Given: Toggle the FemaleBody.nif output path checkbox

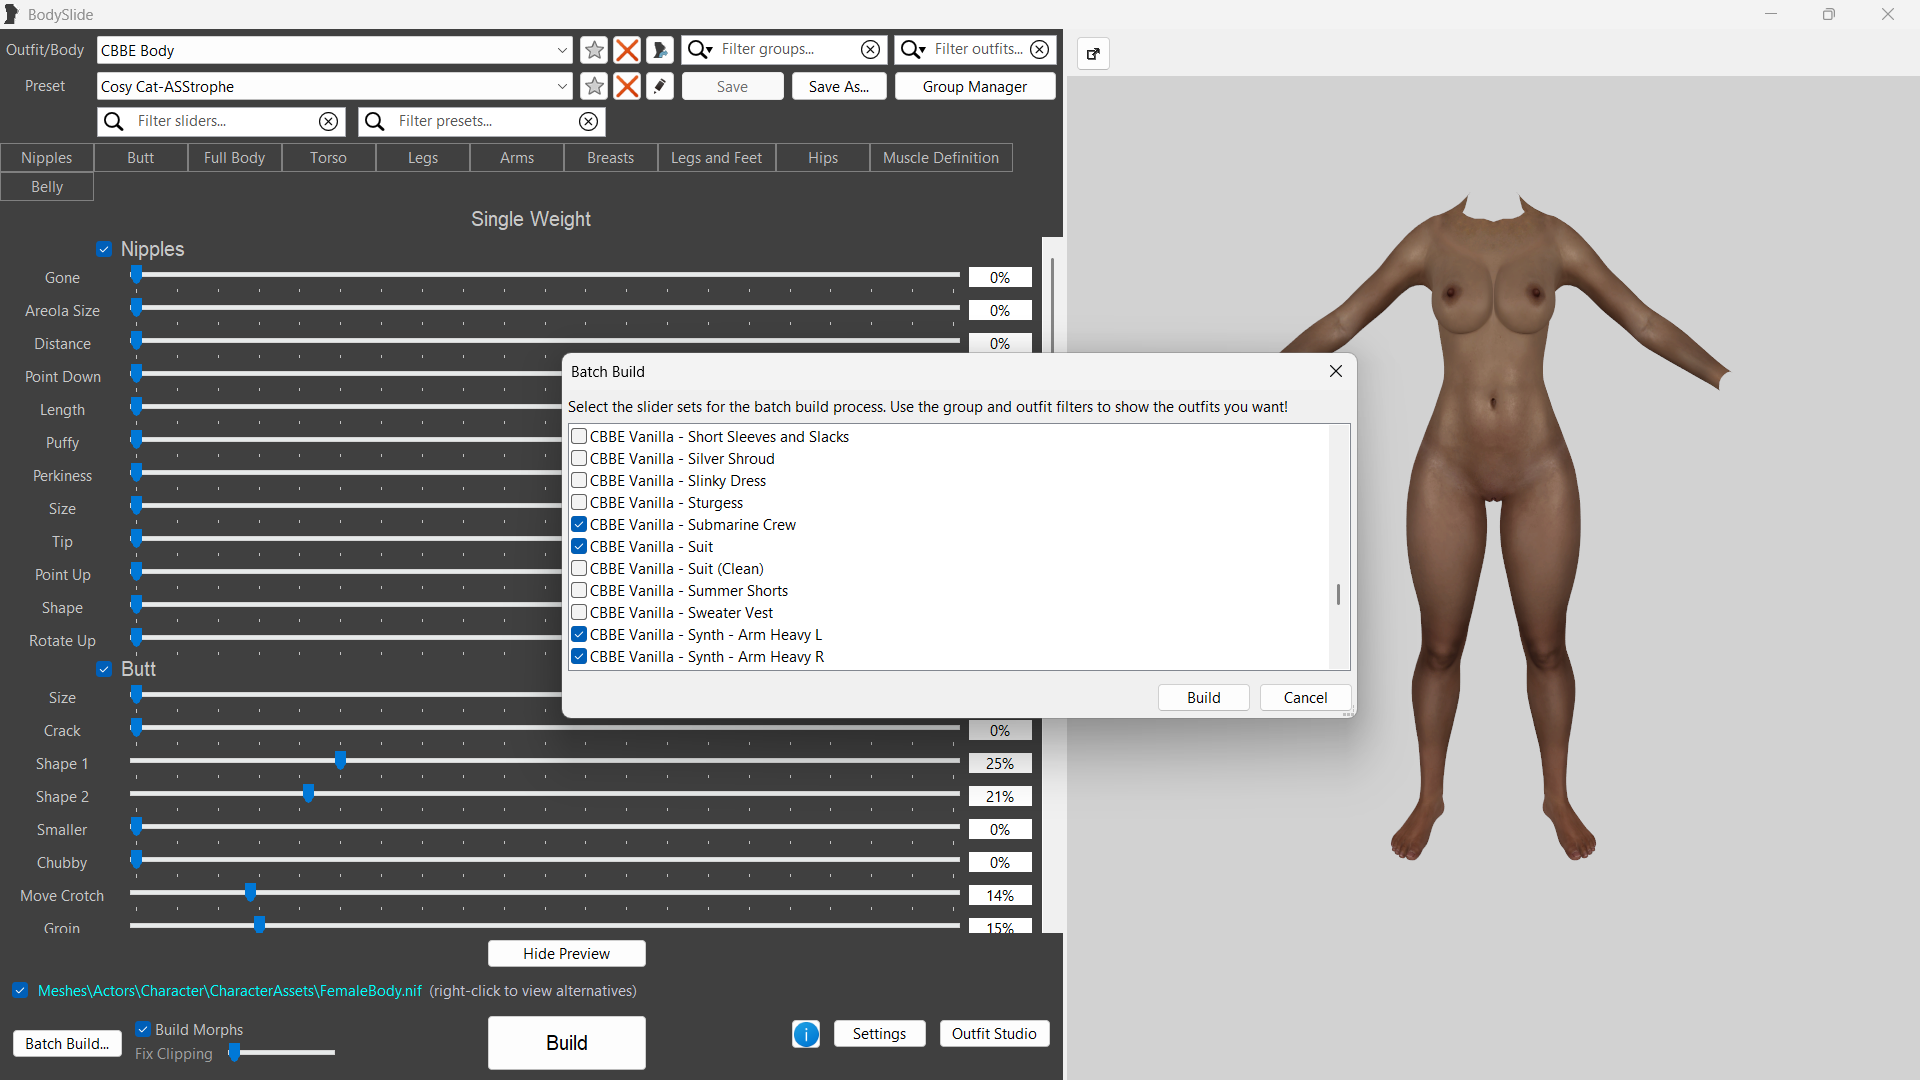Looking at the screenshot, I should pos(20,990).
